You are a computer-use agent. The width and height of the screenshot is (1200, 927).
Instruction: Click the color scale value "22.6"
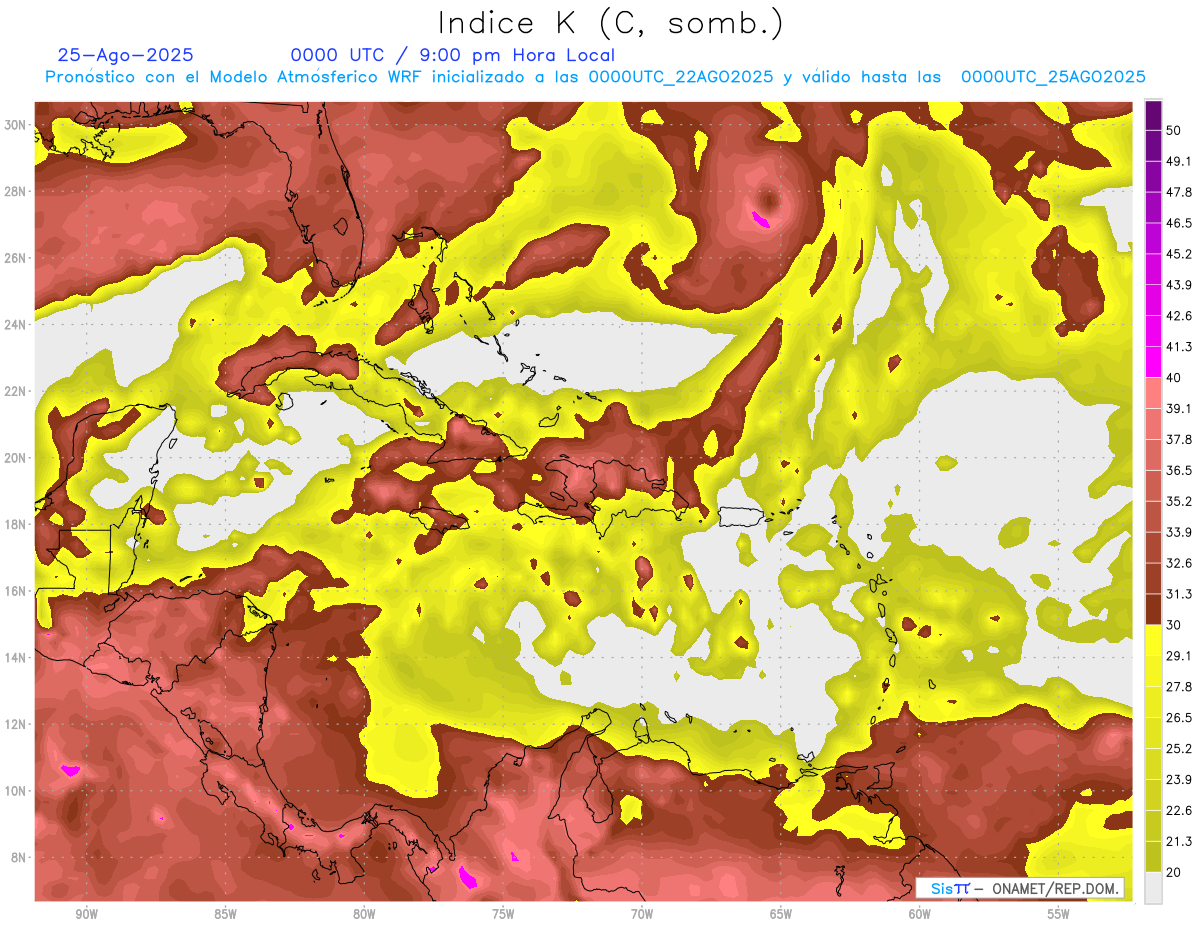pyautogui.click(x=1179, y=811)
